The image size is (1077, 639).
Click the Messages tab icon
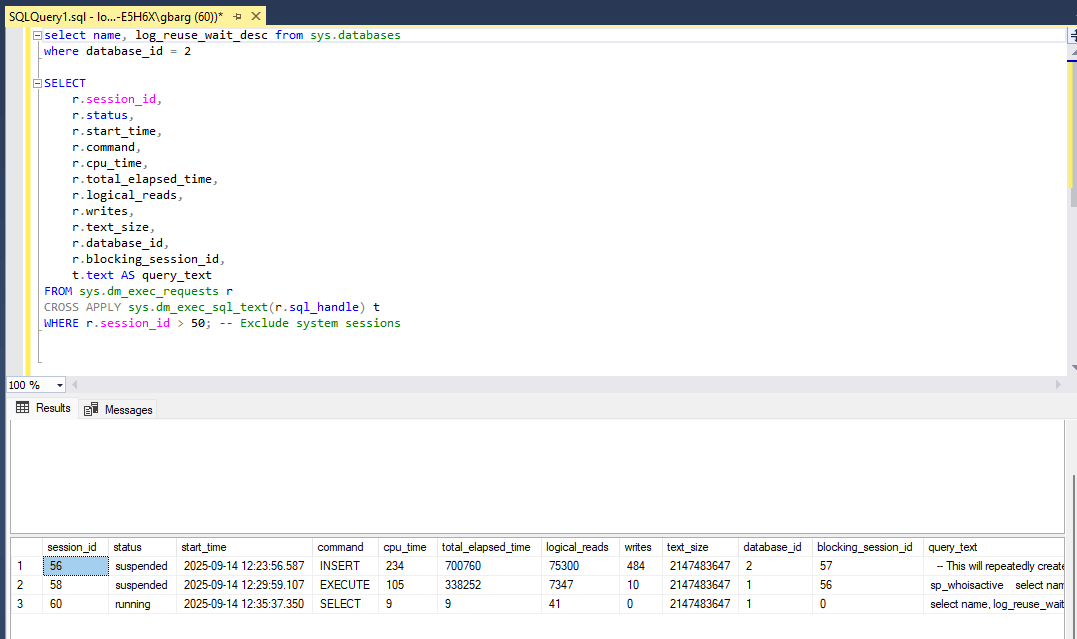(91, 409)
